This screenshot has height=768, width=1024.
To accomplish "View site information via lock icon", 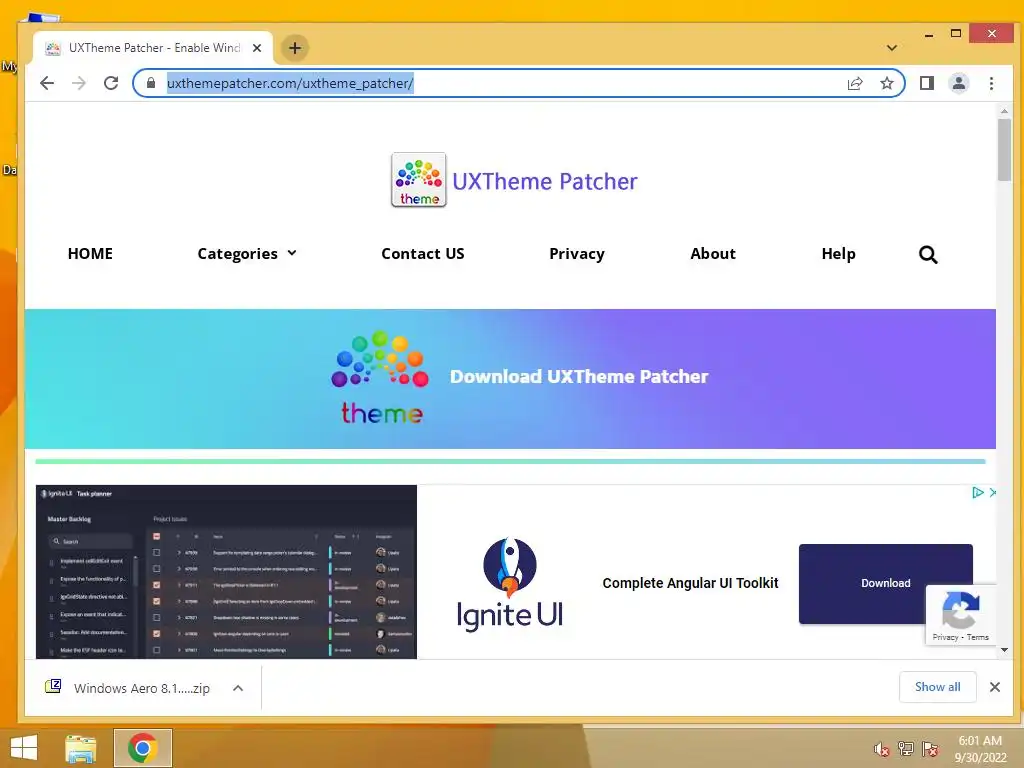I will [151, 83].
